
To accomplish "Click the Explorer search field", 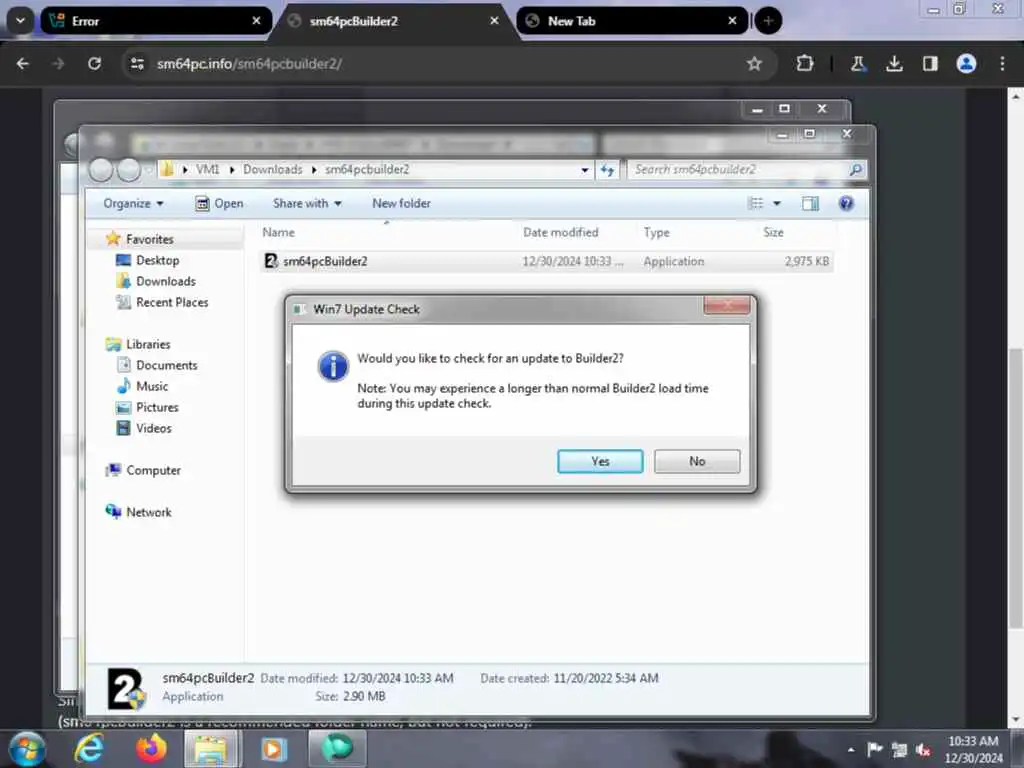I will pos(738,170).
